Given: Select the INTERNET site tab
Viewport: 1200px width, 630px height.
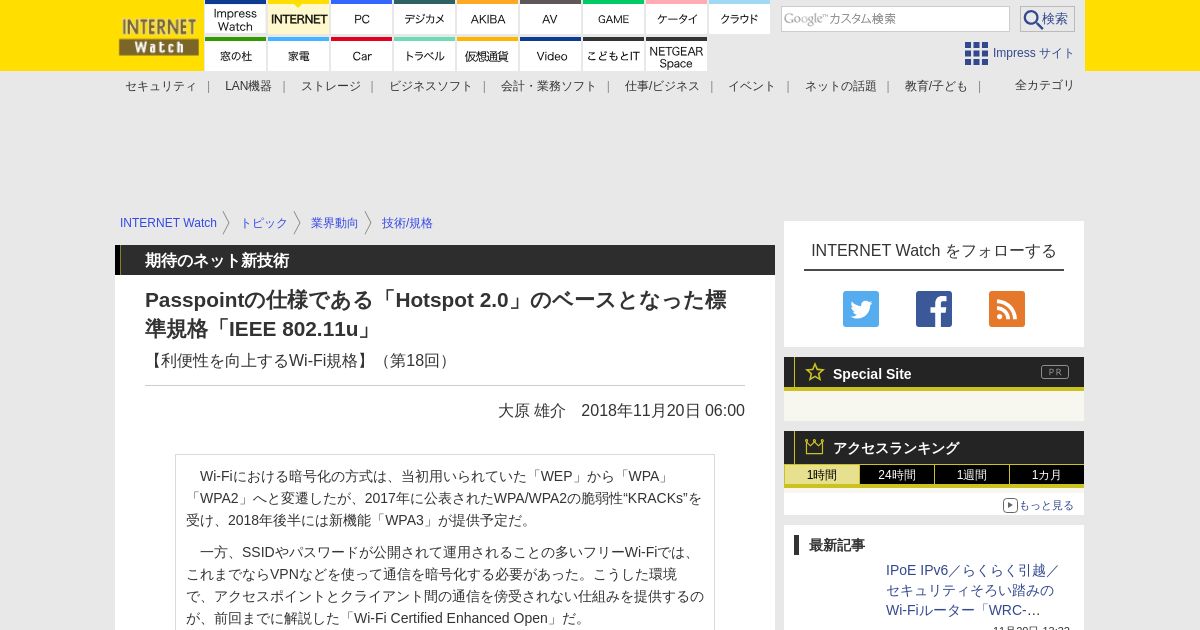Looking at the screenshot, I should (x=299, y=18).
